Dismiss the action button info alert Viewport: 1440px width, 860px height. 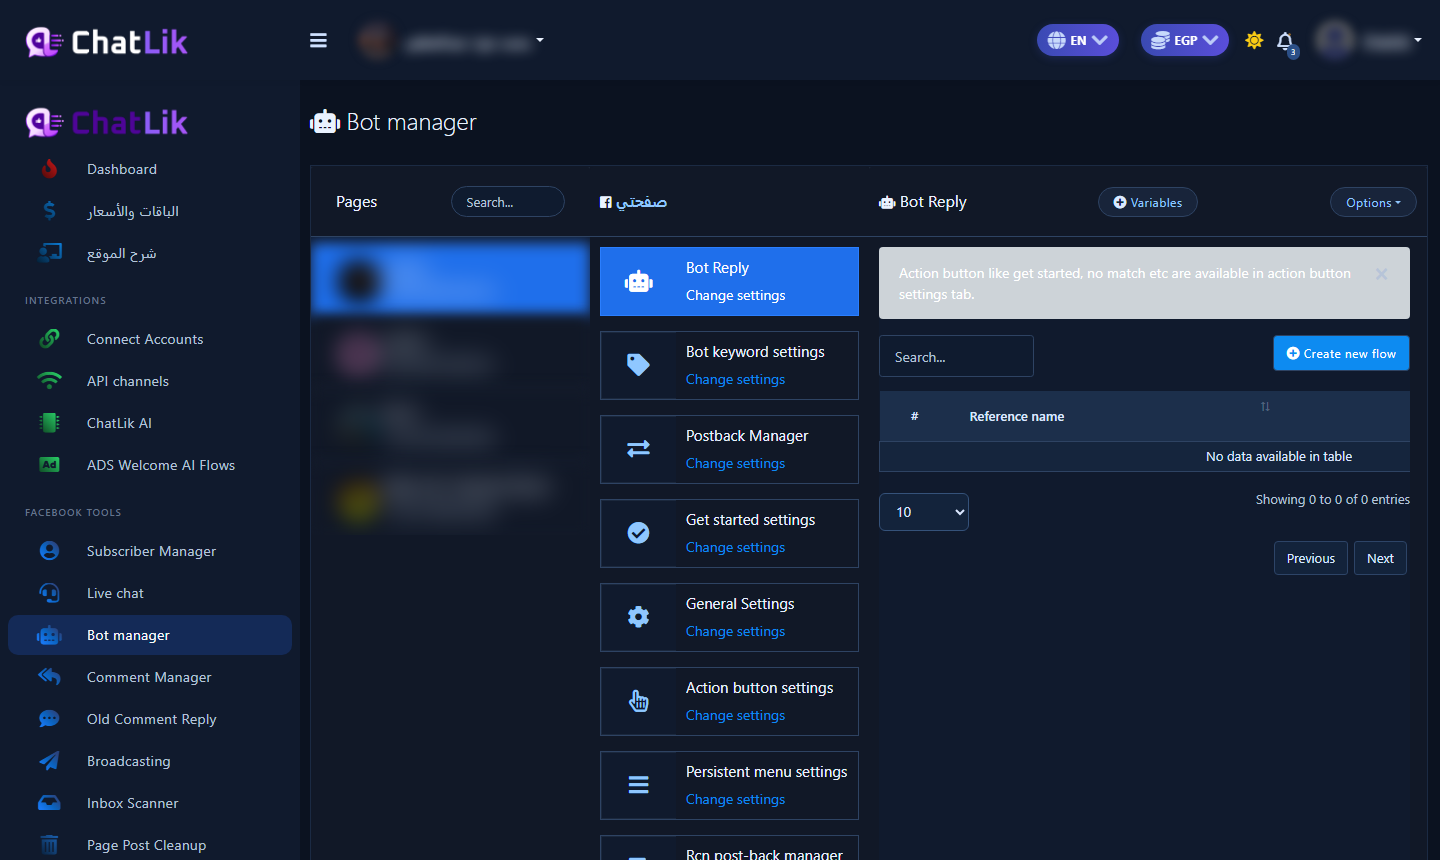coord(1381,274)
